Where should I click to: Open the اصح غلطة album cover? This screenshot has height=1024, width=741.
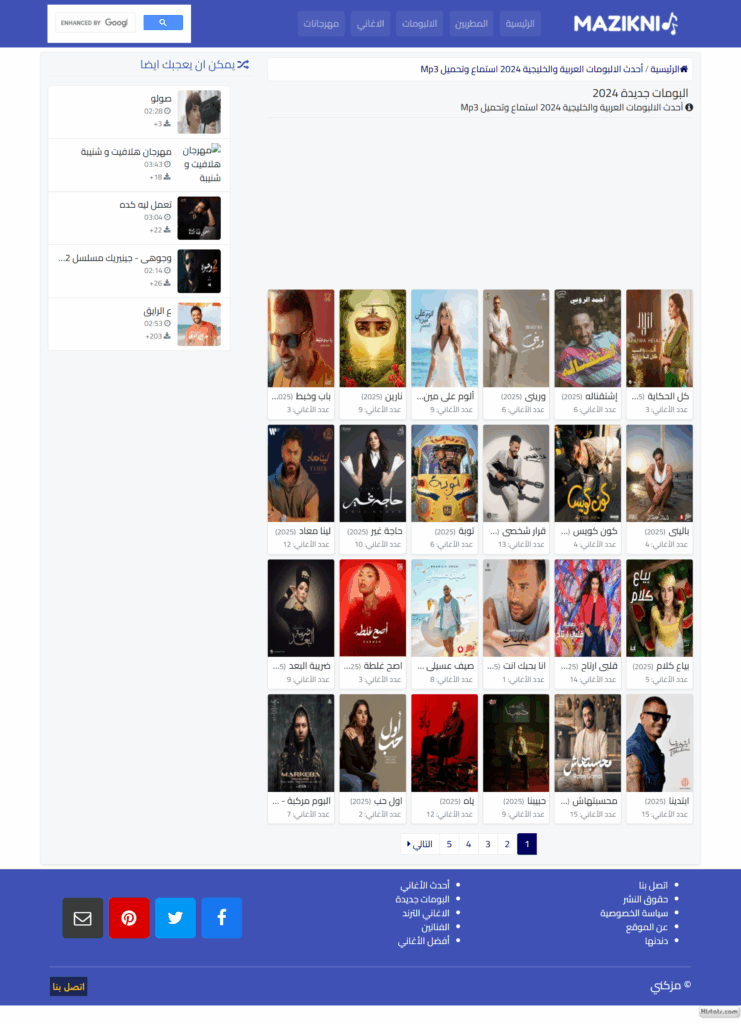(x=373, y=608)
